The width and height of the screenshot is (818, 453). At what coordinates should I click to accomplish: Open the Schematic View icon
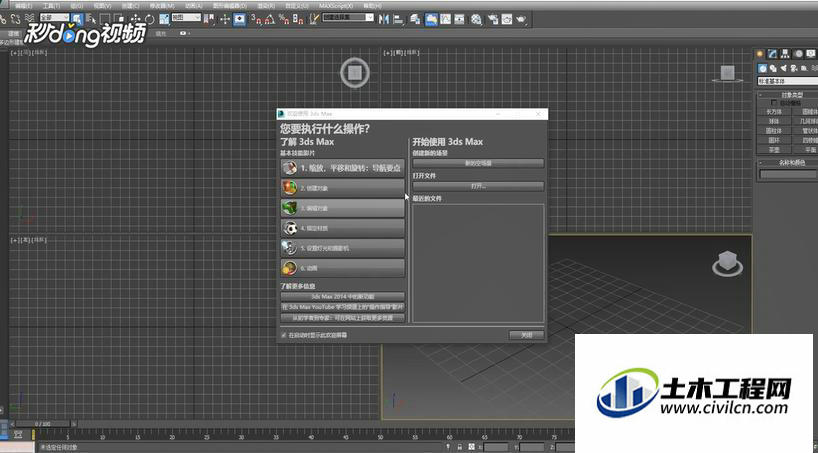click(x=459, y=19)
